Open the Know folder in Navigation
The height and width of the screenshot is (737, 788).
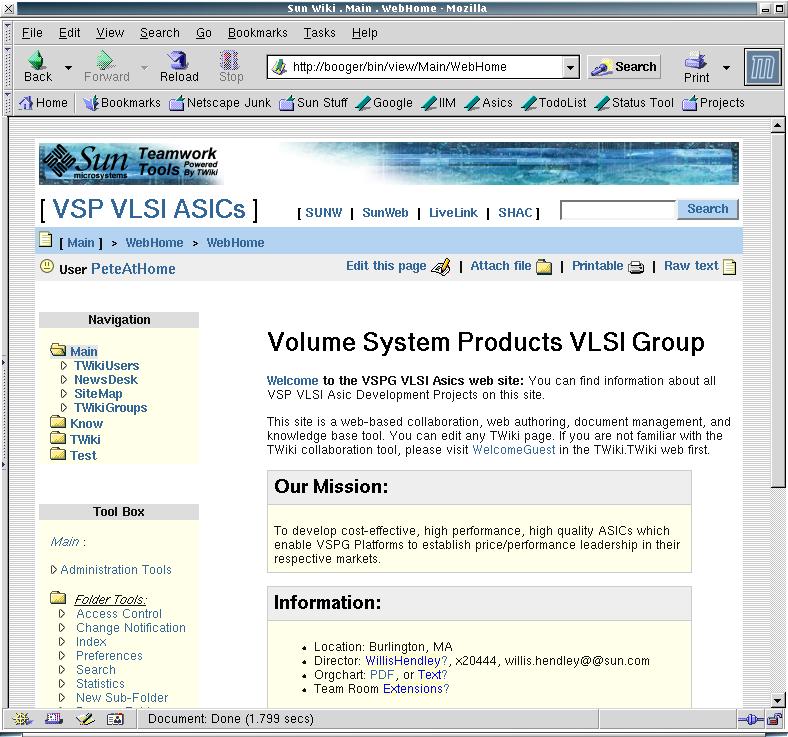(59, 423)
